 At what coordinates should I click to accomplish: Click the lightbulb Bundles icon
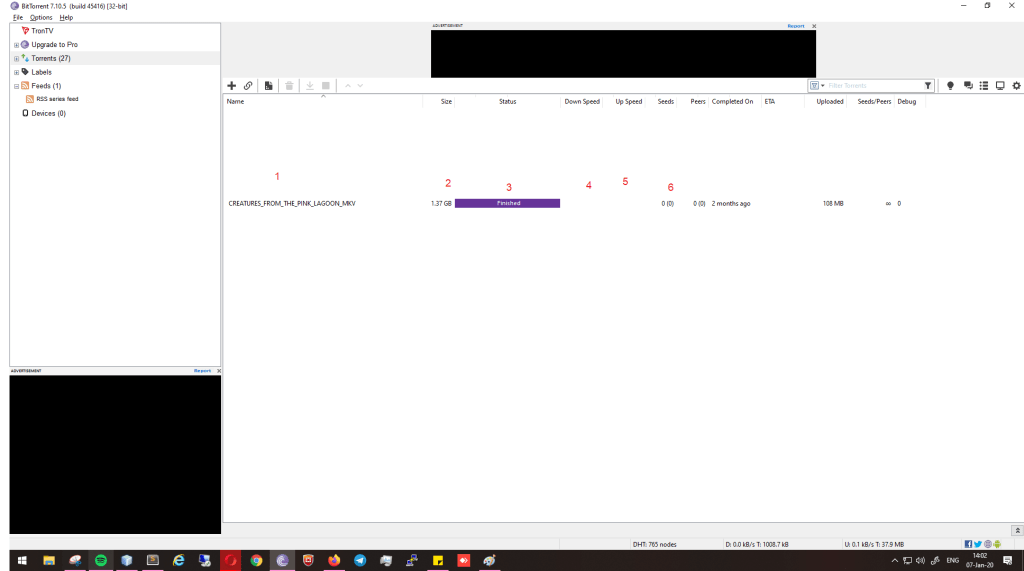coord(950,86)
